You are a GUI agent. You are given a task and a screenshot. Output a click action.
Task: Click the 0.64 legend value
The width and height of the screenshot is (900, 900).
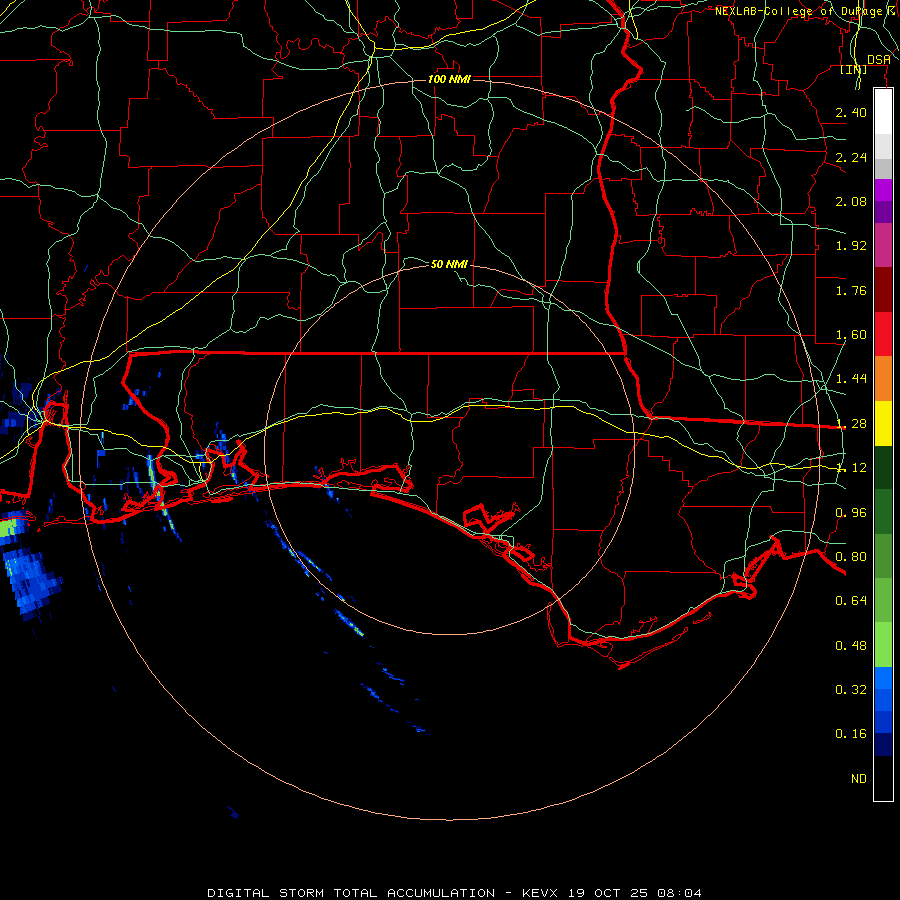(851, 601)
